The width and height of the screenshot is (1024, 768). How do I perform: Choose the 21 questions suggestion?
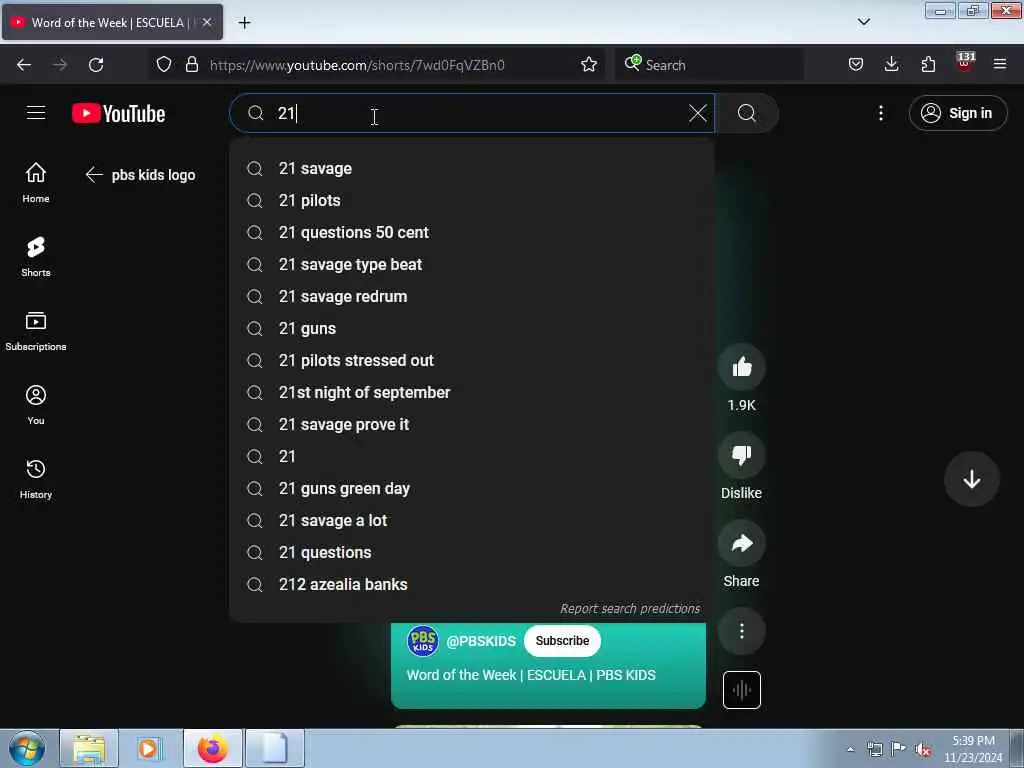(472, 552)
